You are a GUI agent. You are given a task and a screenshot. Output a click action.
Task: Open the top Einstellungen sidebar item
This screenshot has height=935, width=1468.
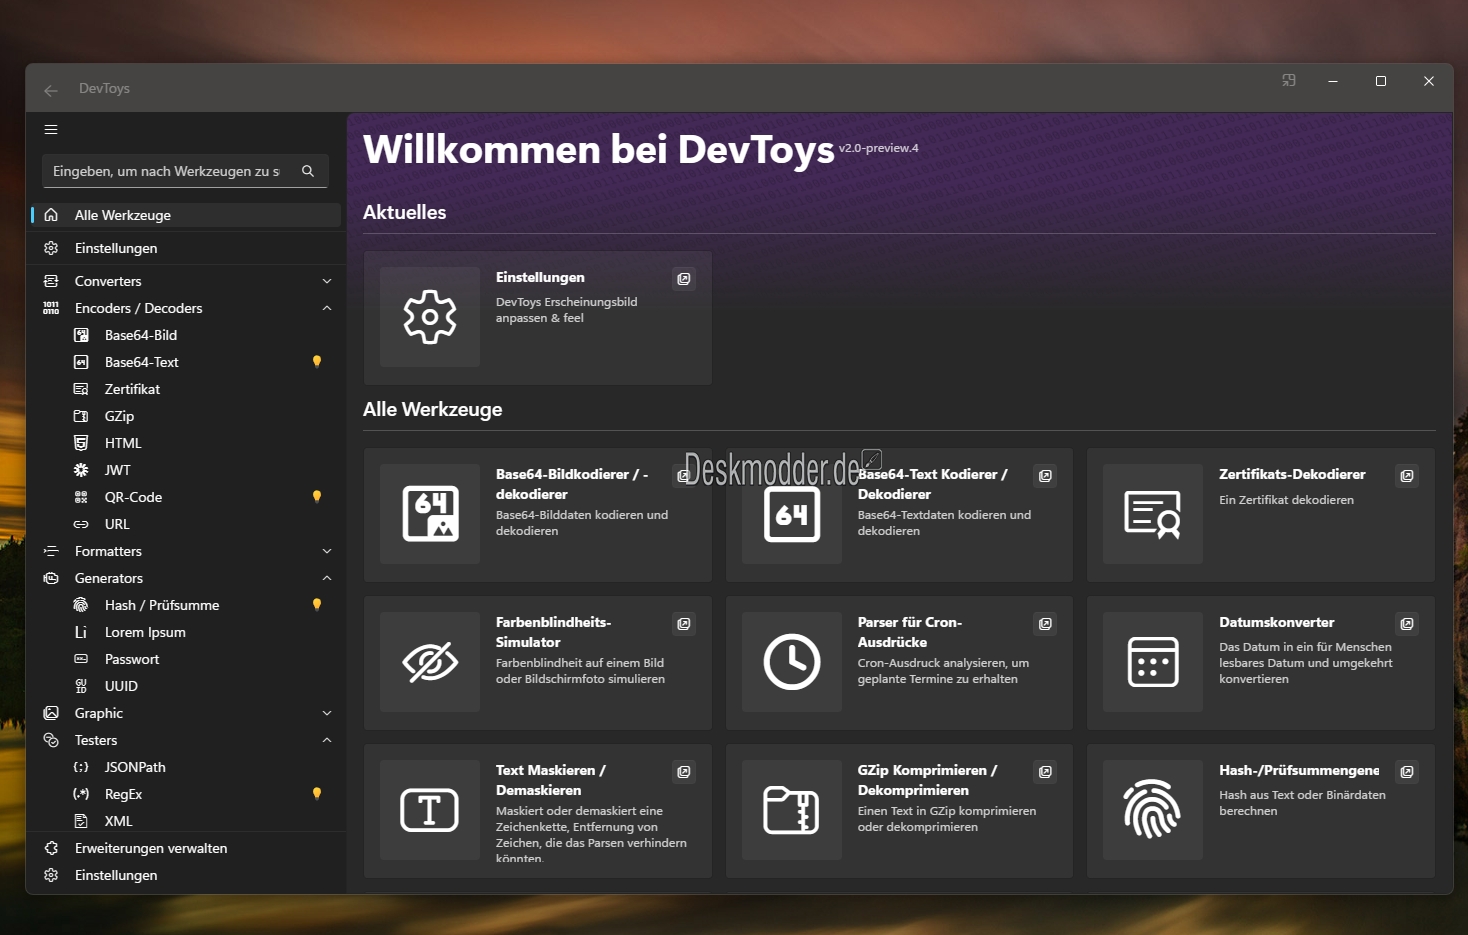coord(186,248)
